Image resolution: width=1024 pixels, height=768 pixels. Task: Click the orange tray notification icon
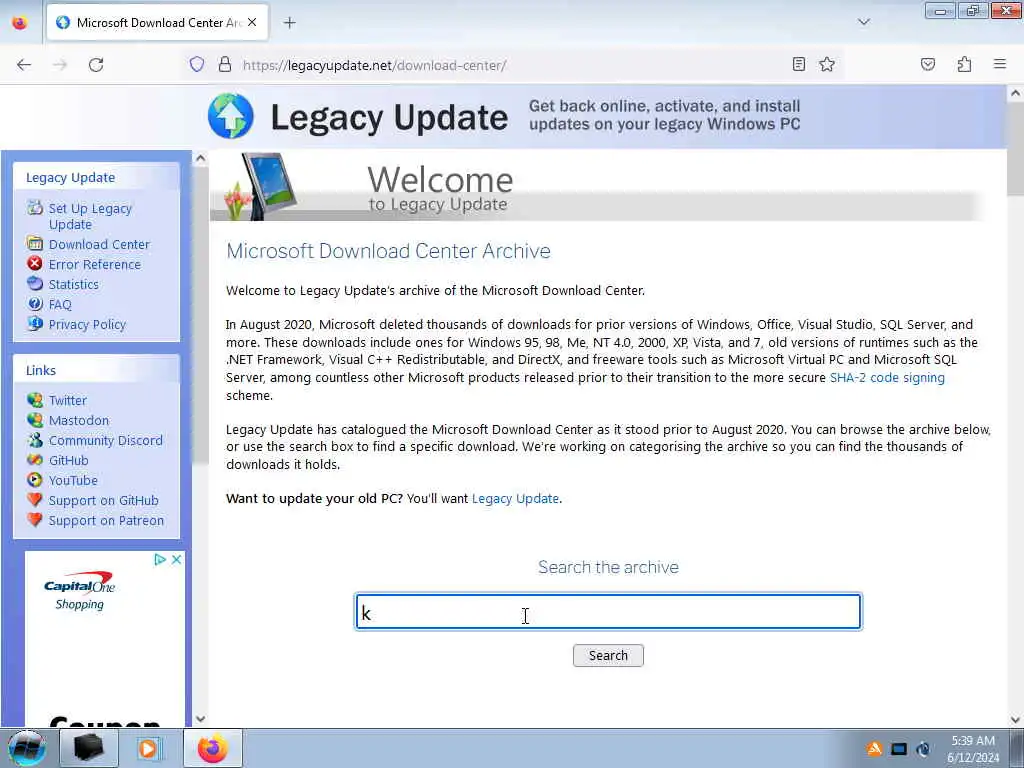(x=874, y=749)
